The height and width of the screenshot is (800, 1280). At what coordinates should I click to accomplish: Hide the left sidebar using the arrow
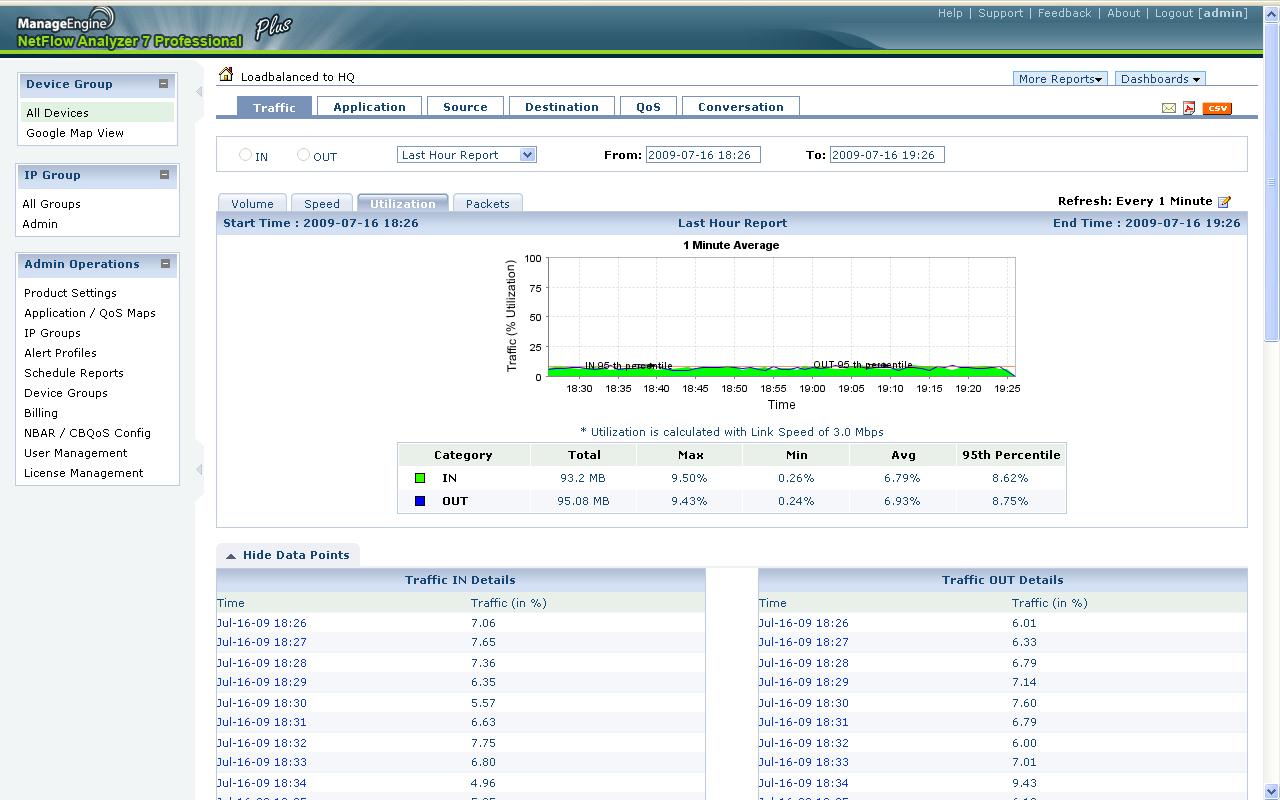[198, 92]
